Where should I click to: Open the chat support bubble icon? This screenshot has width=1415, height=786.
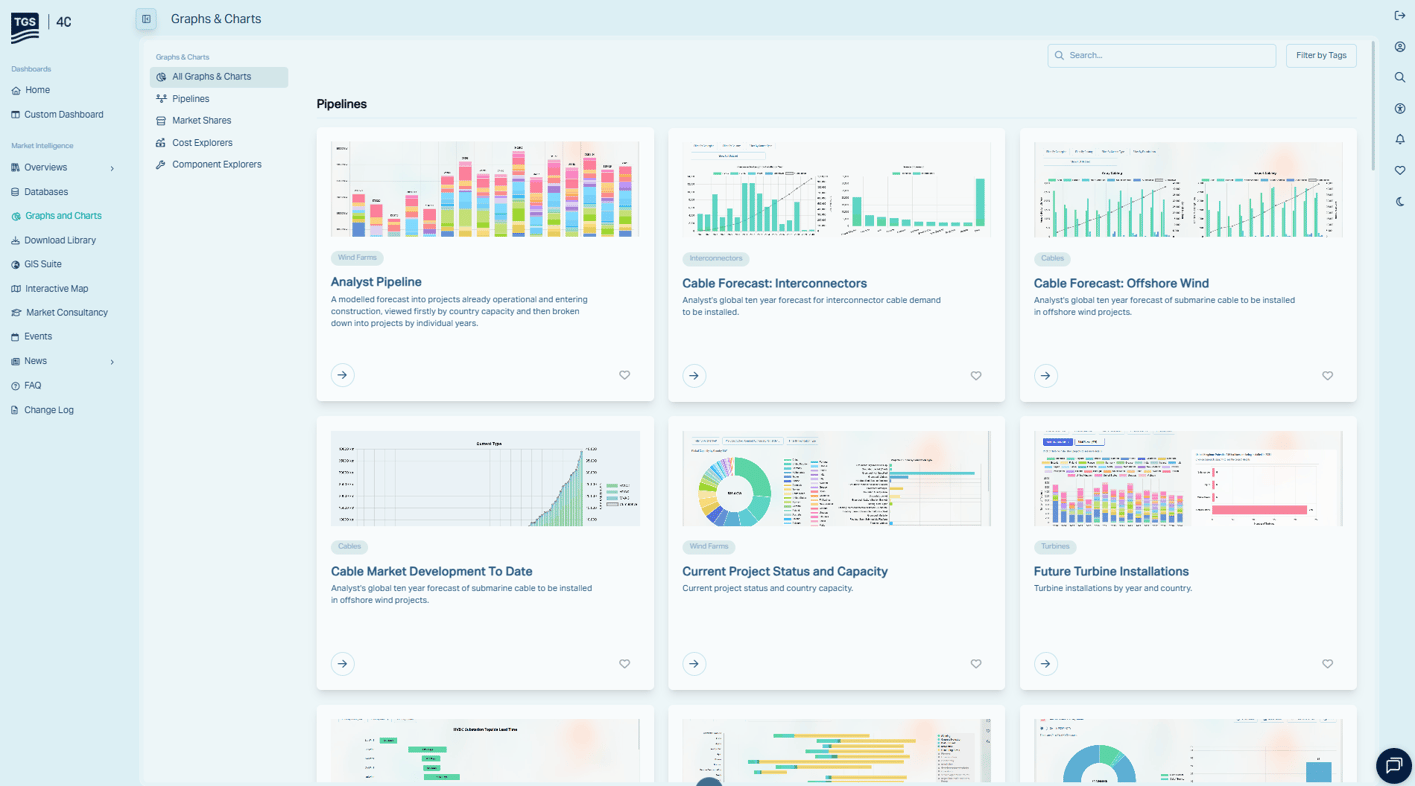(1393, 765)
